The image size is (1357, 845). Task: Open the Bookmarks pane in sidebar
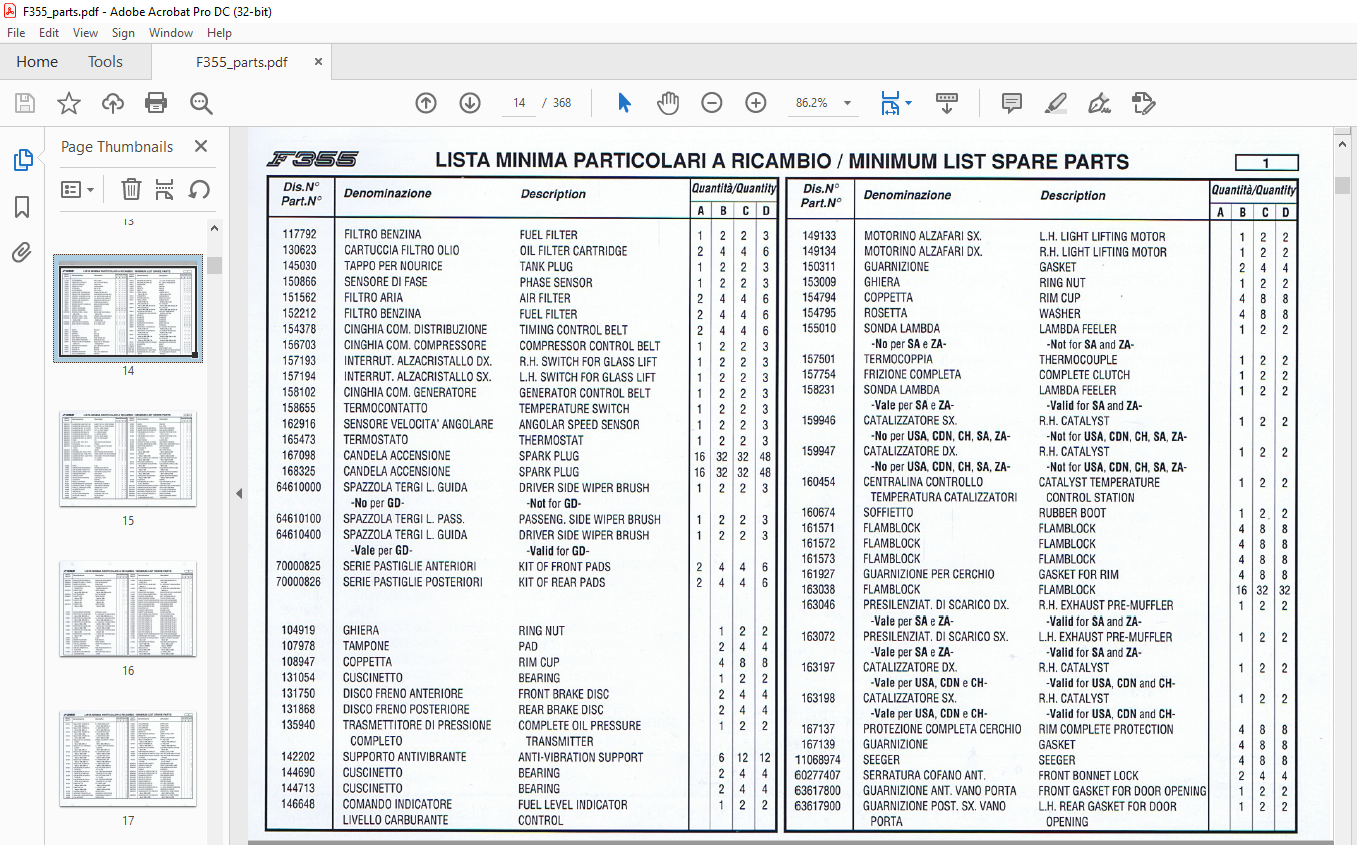coord(22,207)
